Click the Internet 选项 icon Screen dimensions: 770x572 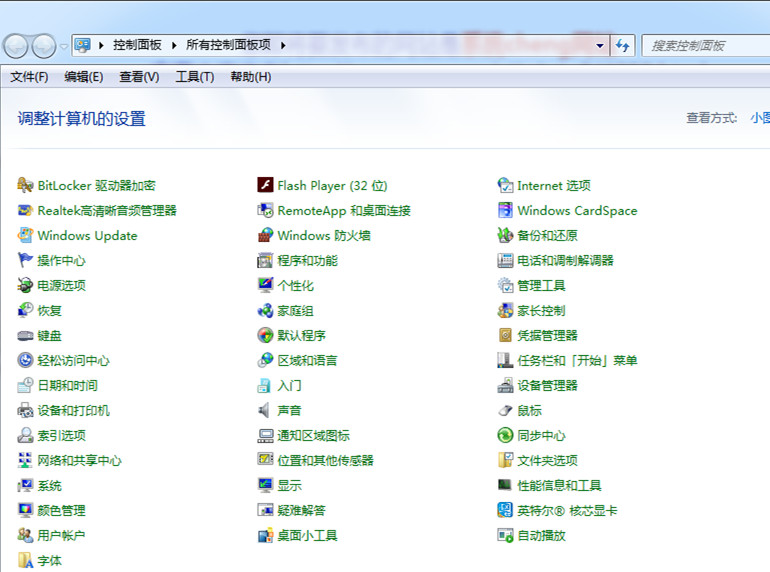point(505,185)
